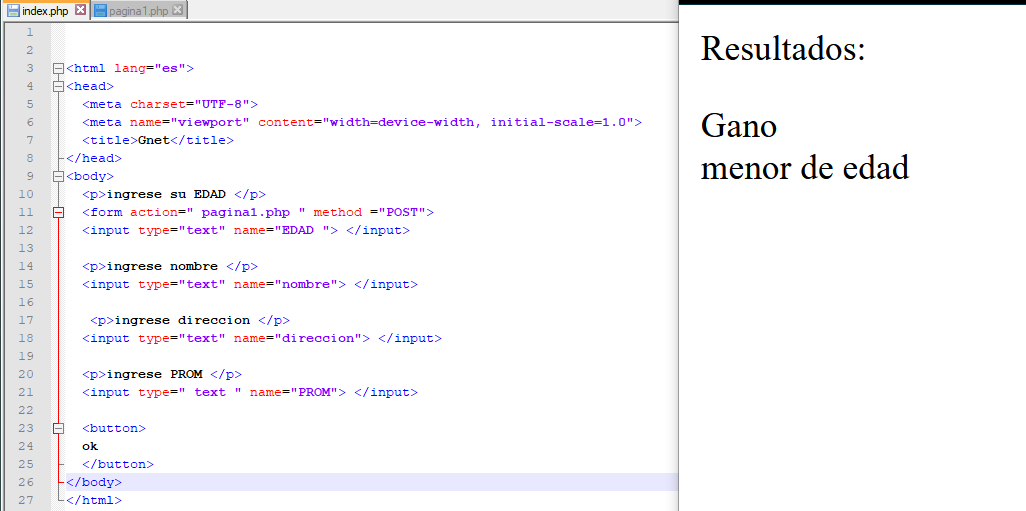Click the 'viewport' attribute value
The image size is (1026, 511).
[211, 122]
